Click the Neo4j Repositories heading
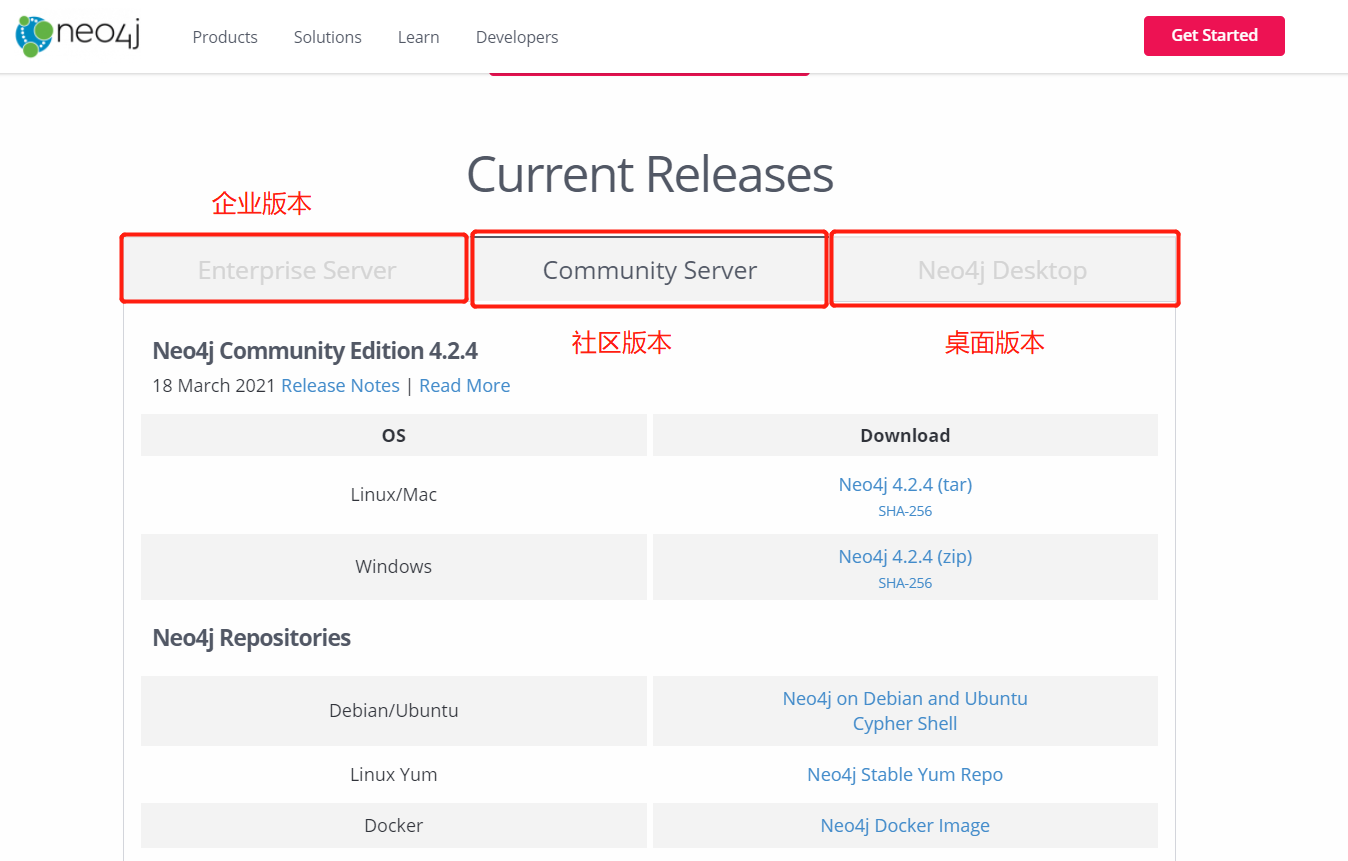The image size is (1348, 861). (x=251, y=638)
